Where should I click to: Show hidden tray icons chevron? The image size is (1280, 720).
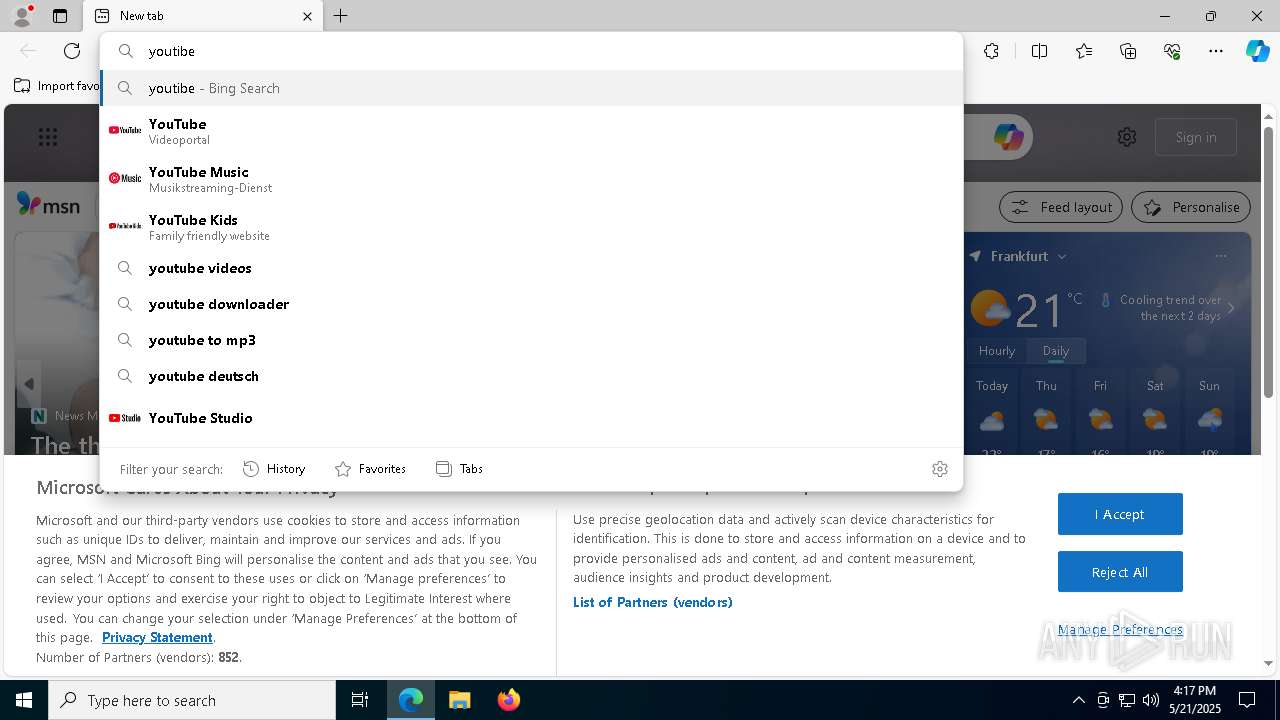pos(1078,700)
